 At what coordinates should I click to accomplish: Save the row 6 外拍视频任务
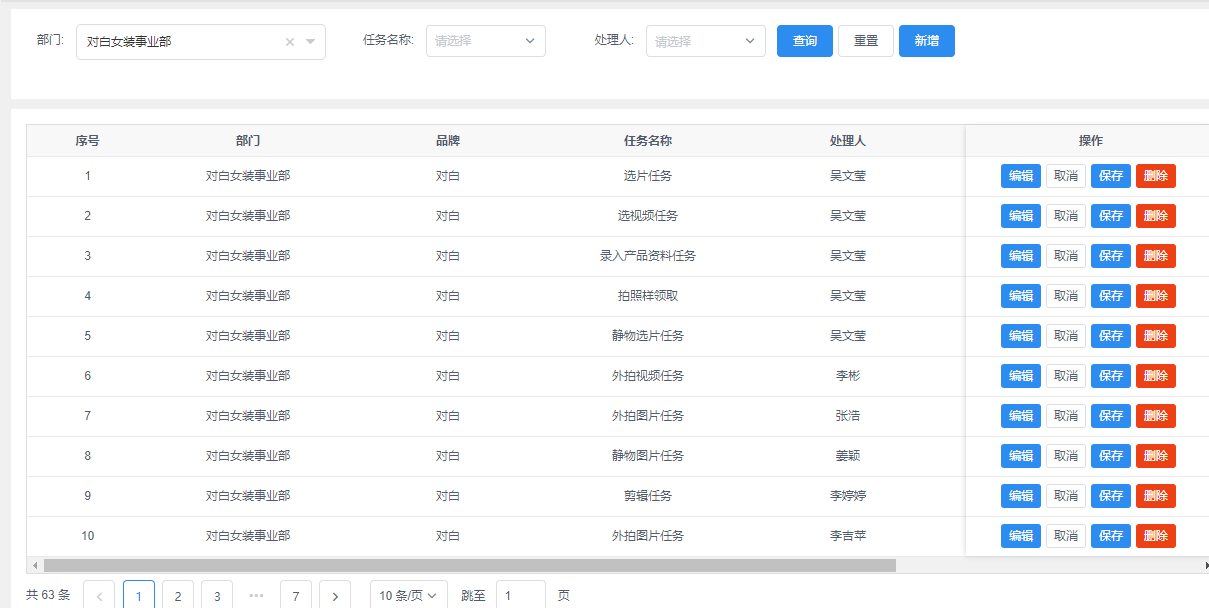click(x=1111, y=376)
